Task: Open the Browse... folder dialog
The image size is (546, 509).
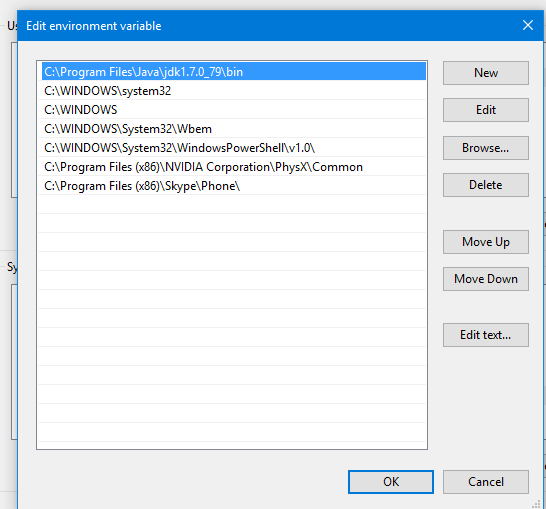Action: pyautogui.click(x=485, y=148)
